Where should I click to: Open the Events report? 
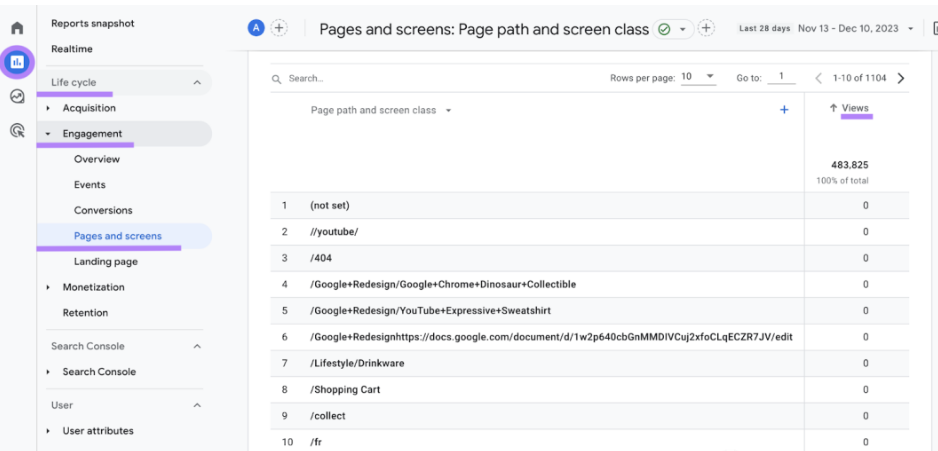[90, 185]
